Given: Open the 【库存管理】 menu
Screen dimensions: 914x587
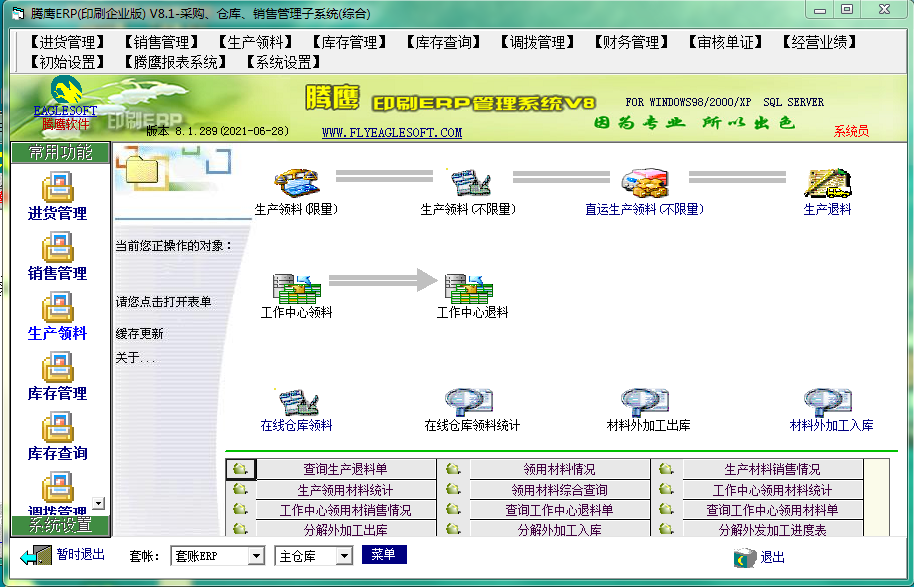Looking at the screenshot, I should point(349,42).
